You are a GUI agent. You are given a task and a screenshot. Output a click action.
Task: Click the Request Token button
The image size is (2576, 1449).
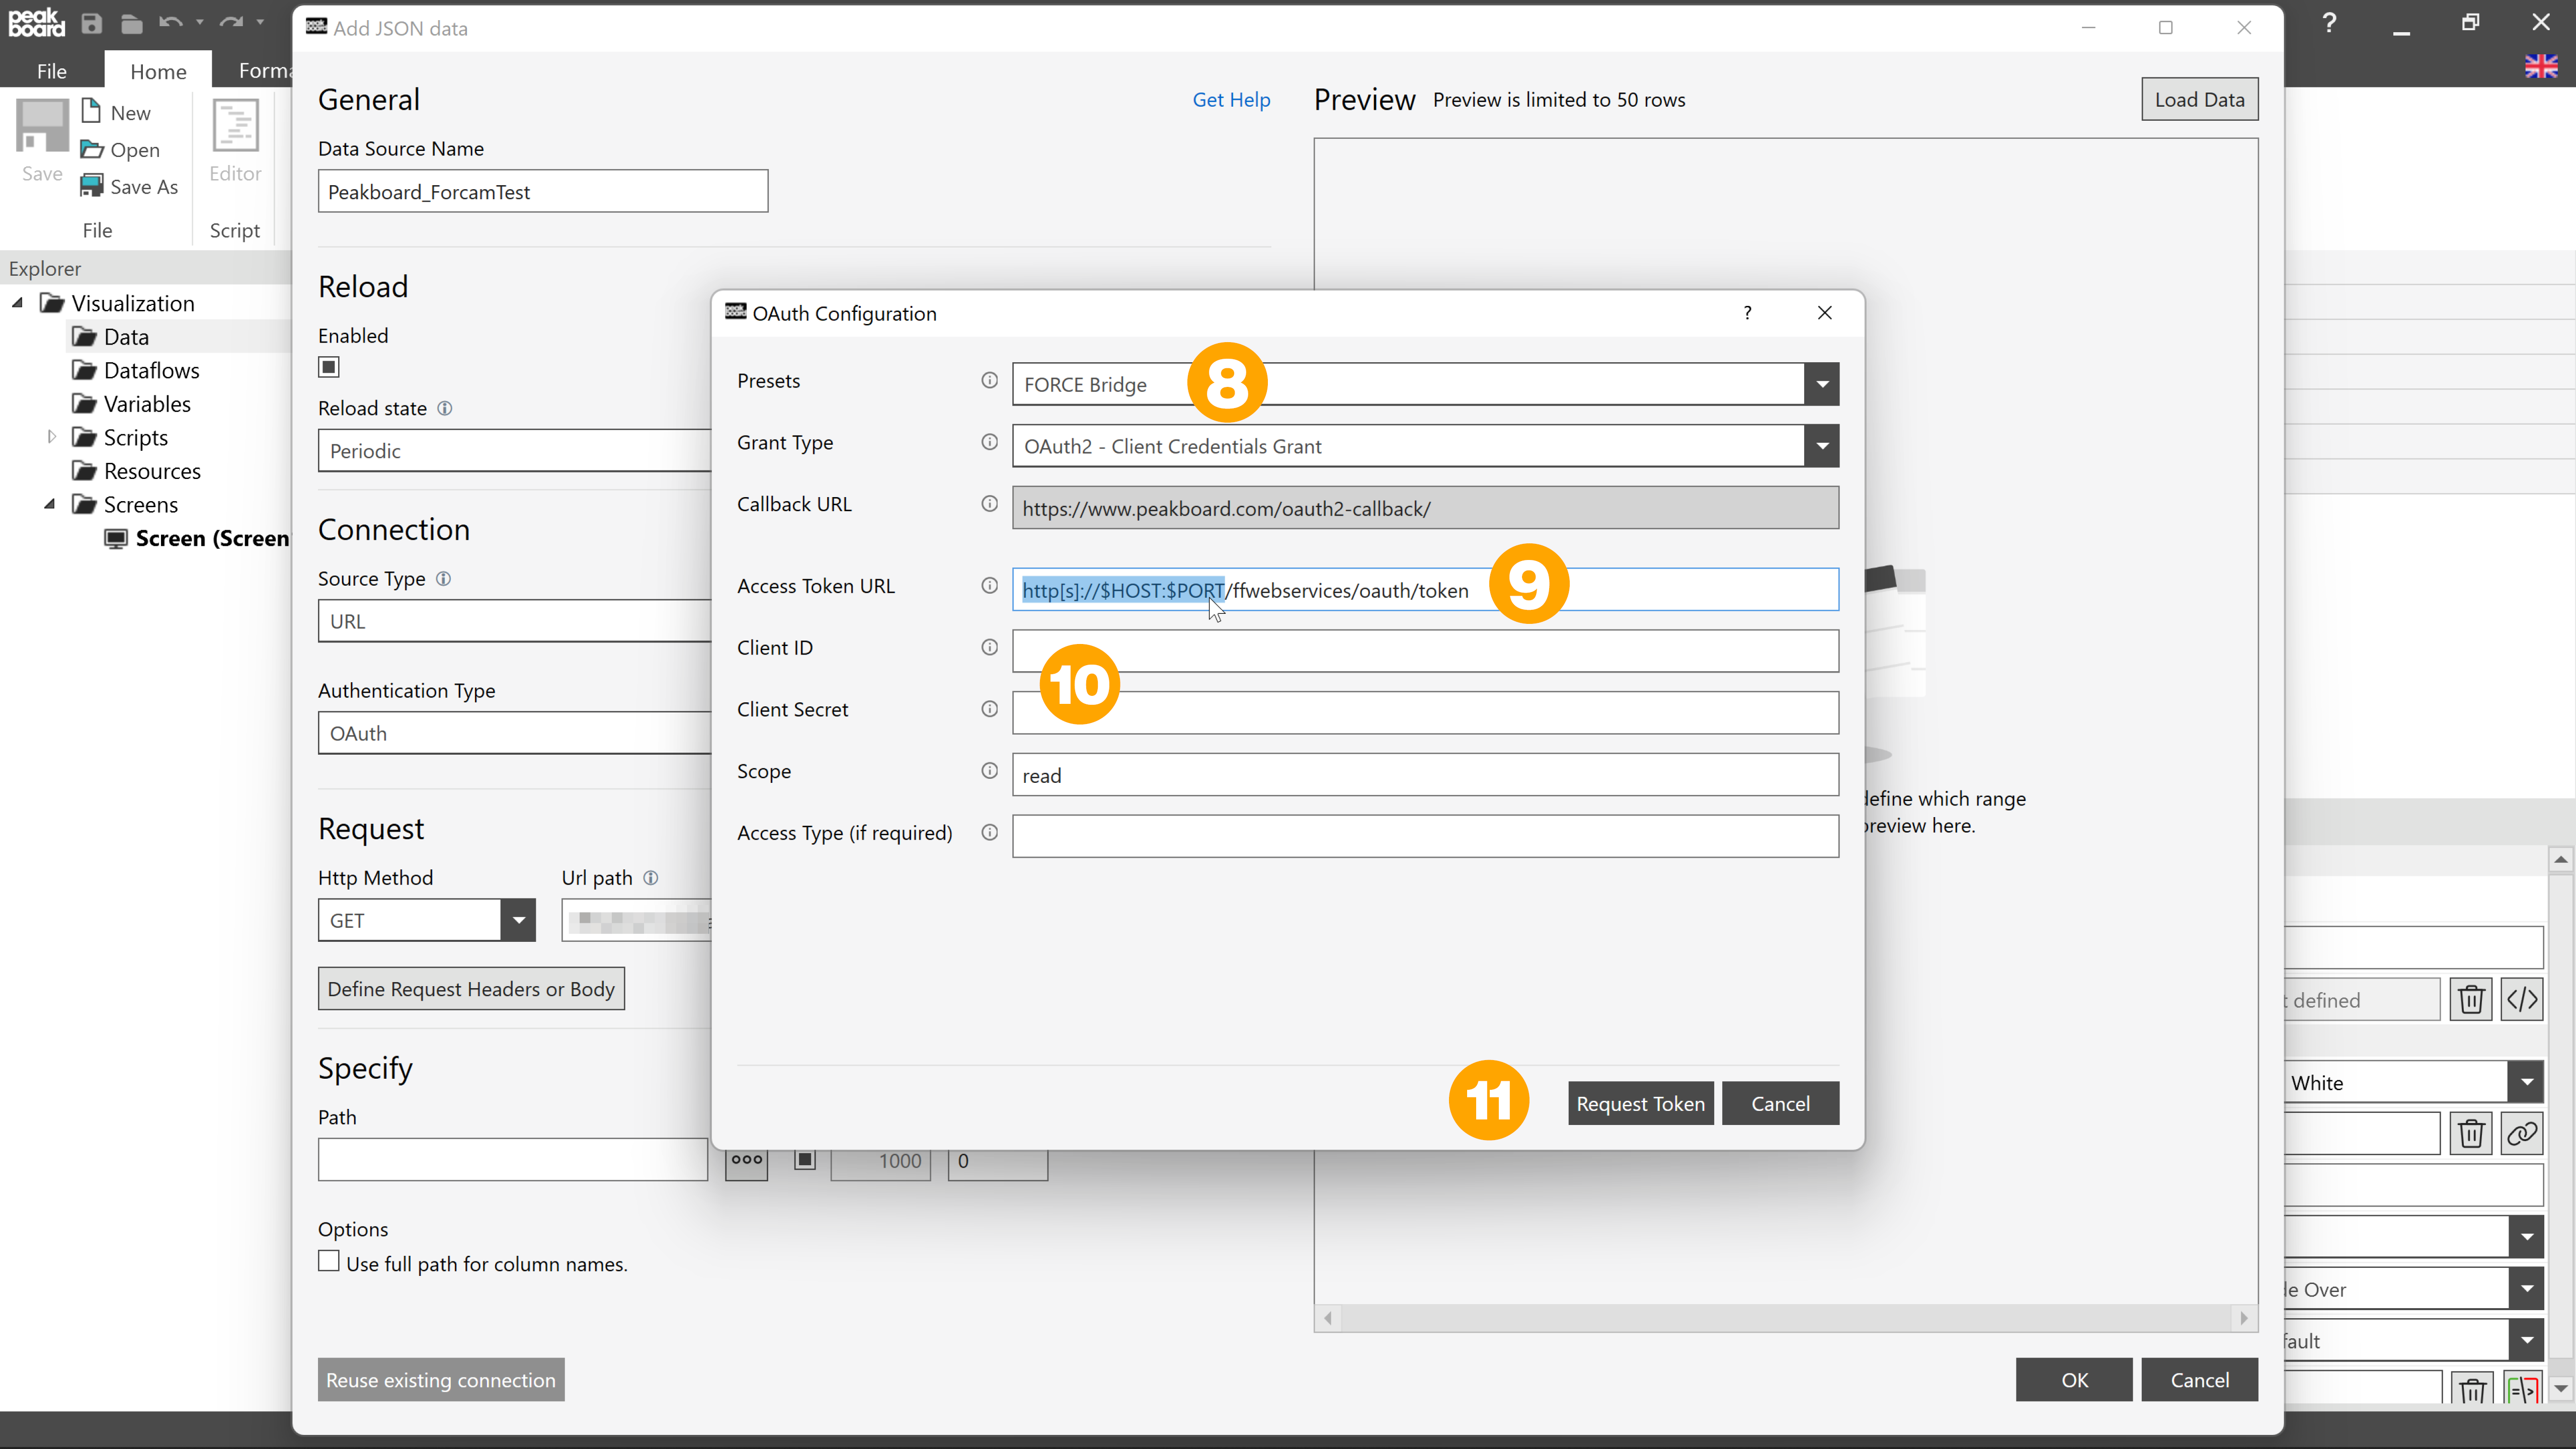click(1640, 1102)
